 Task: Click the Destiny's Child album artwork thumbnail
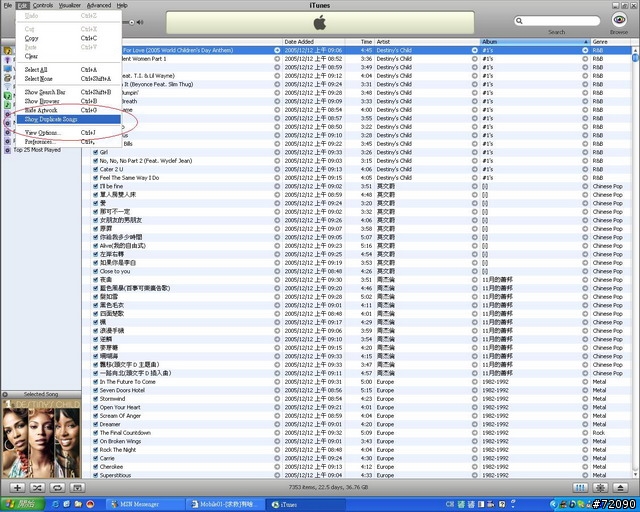[41, 439]
